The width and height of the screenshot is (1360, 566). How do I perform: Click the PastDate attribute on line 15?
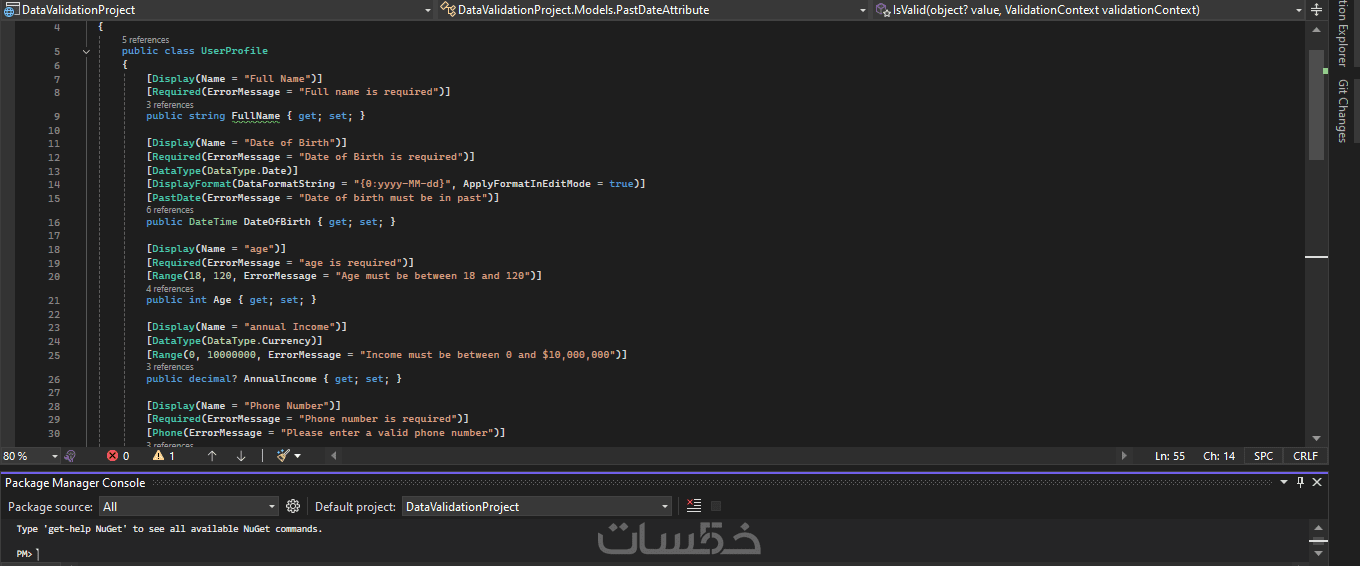(322, 198)
